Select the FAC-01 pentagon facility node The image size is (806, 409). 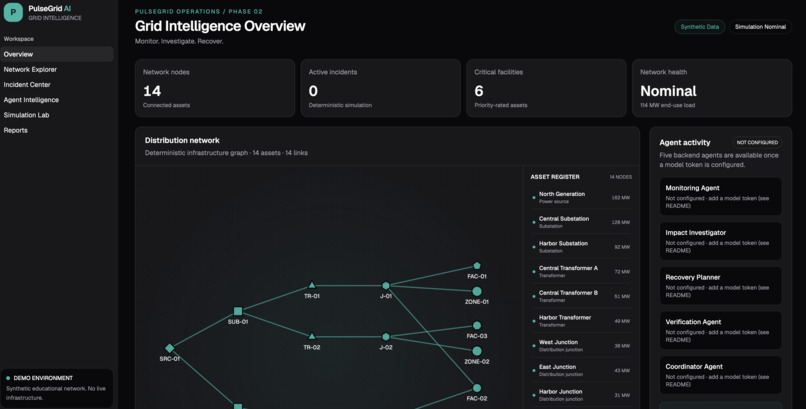(x=477, y=266)
